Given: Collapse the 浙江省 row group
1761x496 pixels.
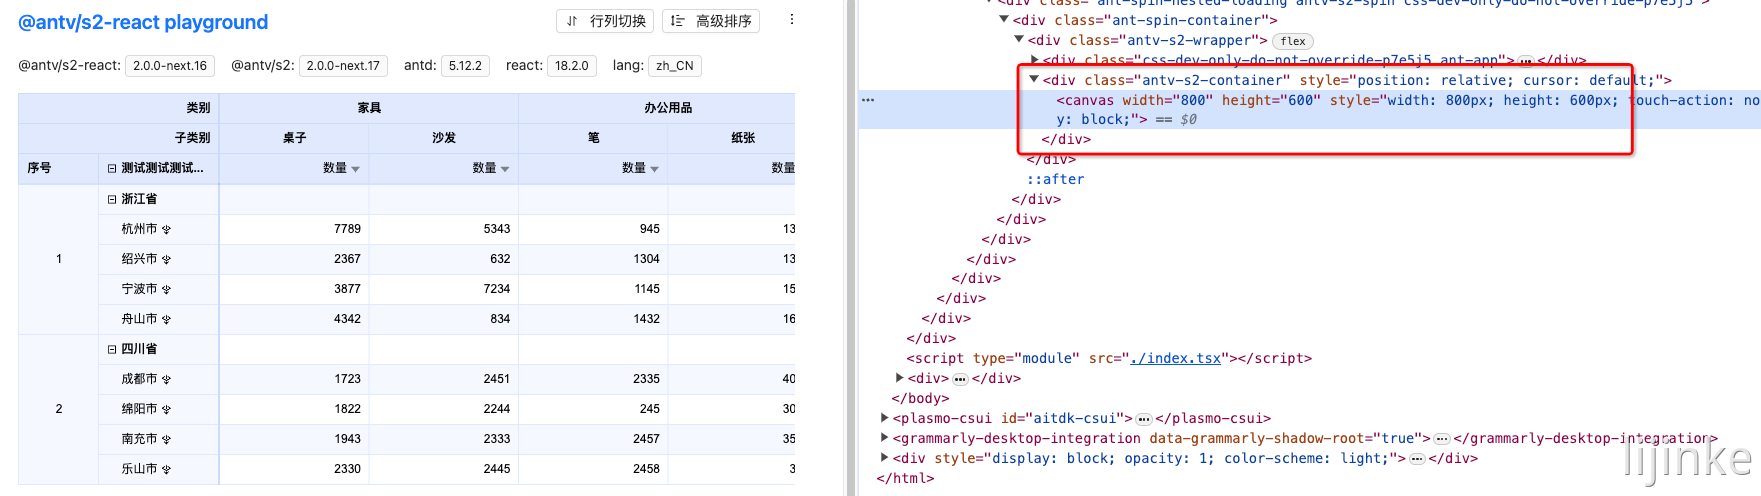Looking at the screenshot, I should (112, 199).
